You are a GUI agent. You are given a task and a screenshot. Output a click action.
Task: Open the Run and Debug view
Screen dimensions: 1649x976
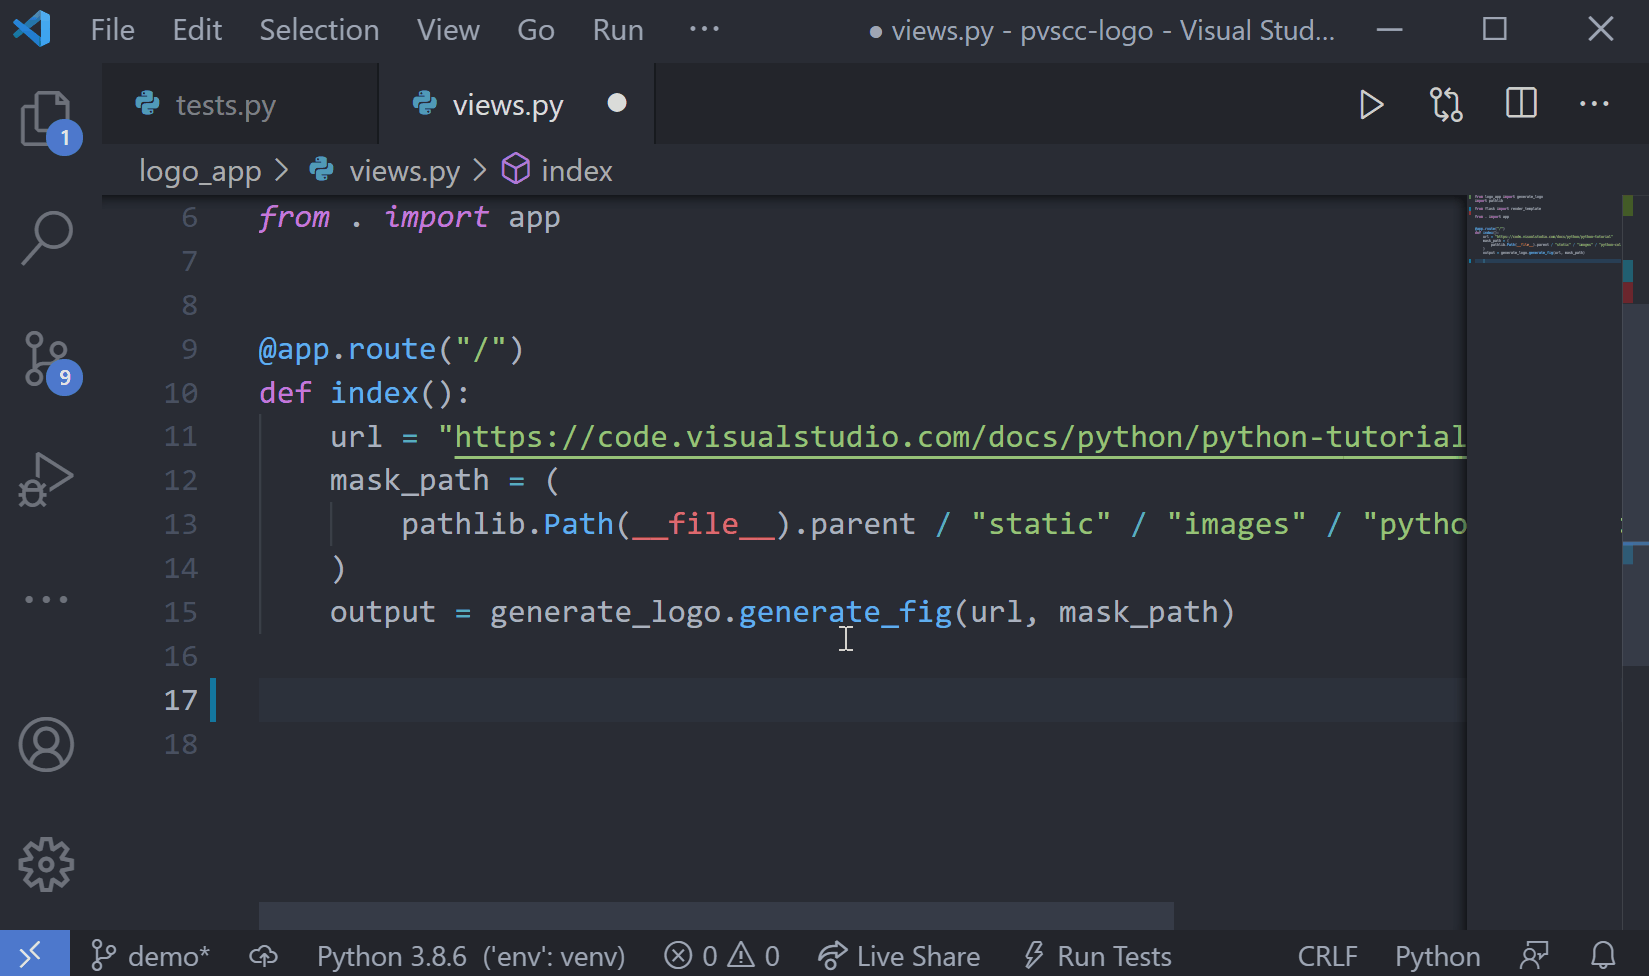46,480
